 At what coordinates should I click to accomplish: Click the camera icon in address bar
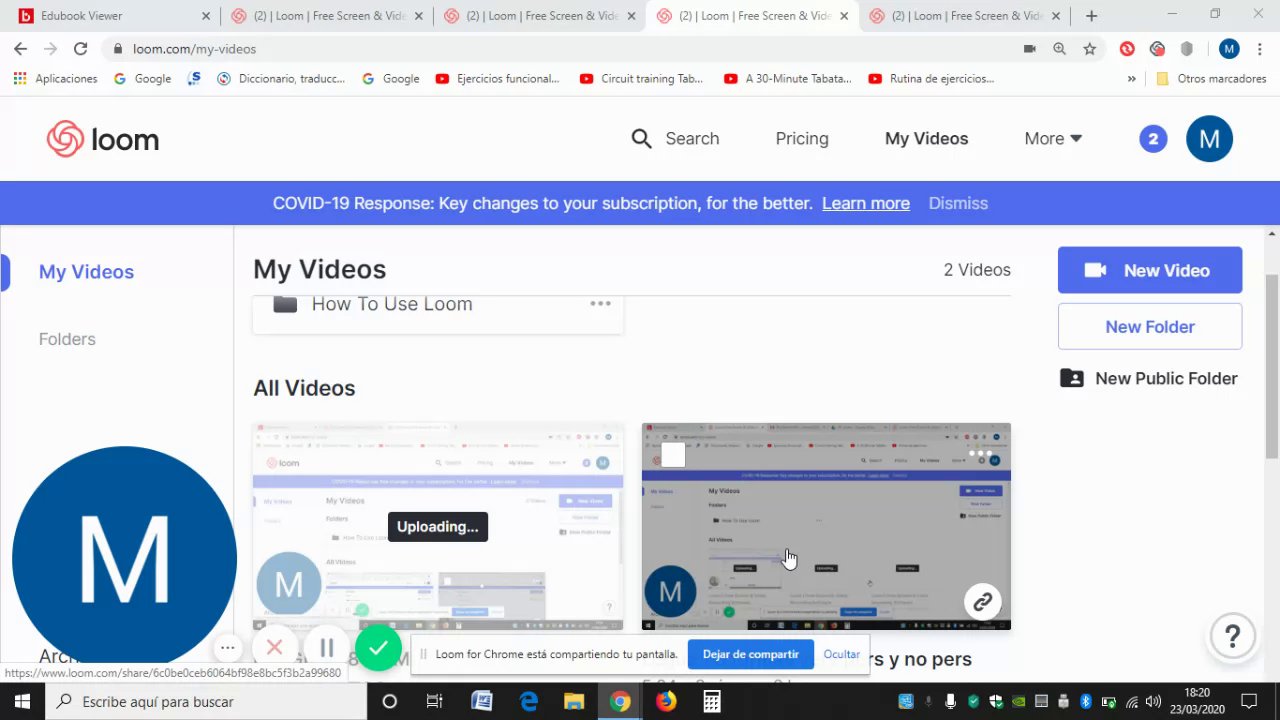[x=1029, y=49]
